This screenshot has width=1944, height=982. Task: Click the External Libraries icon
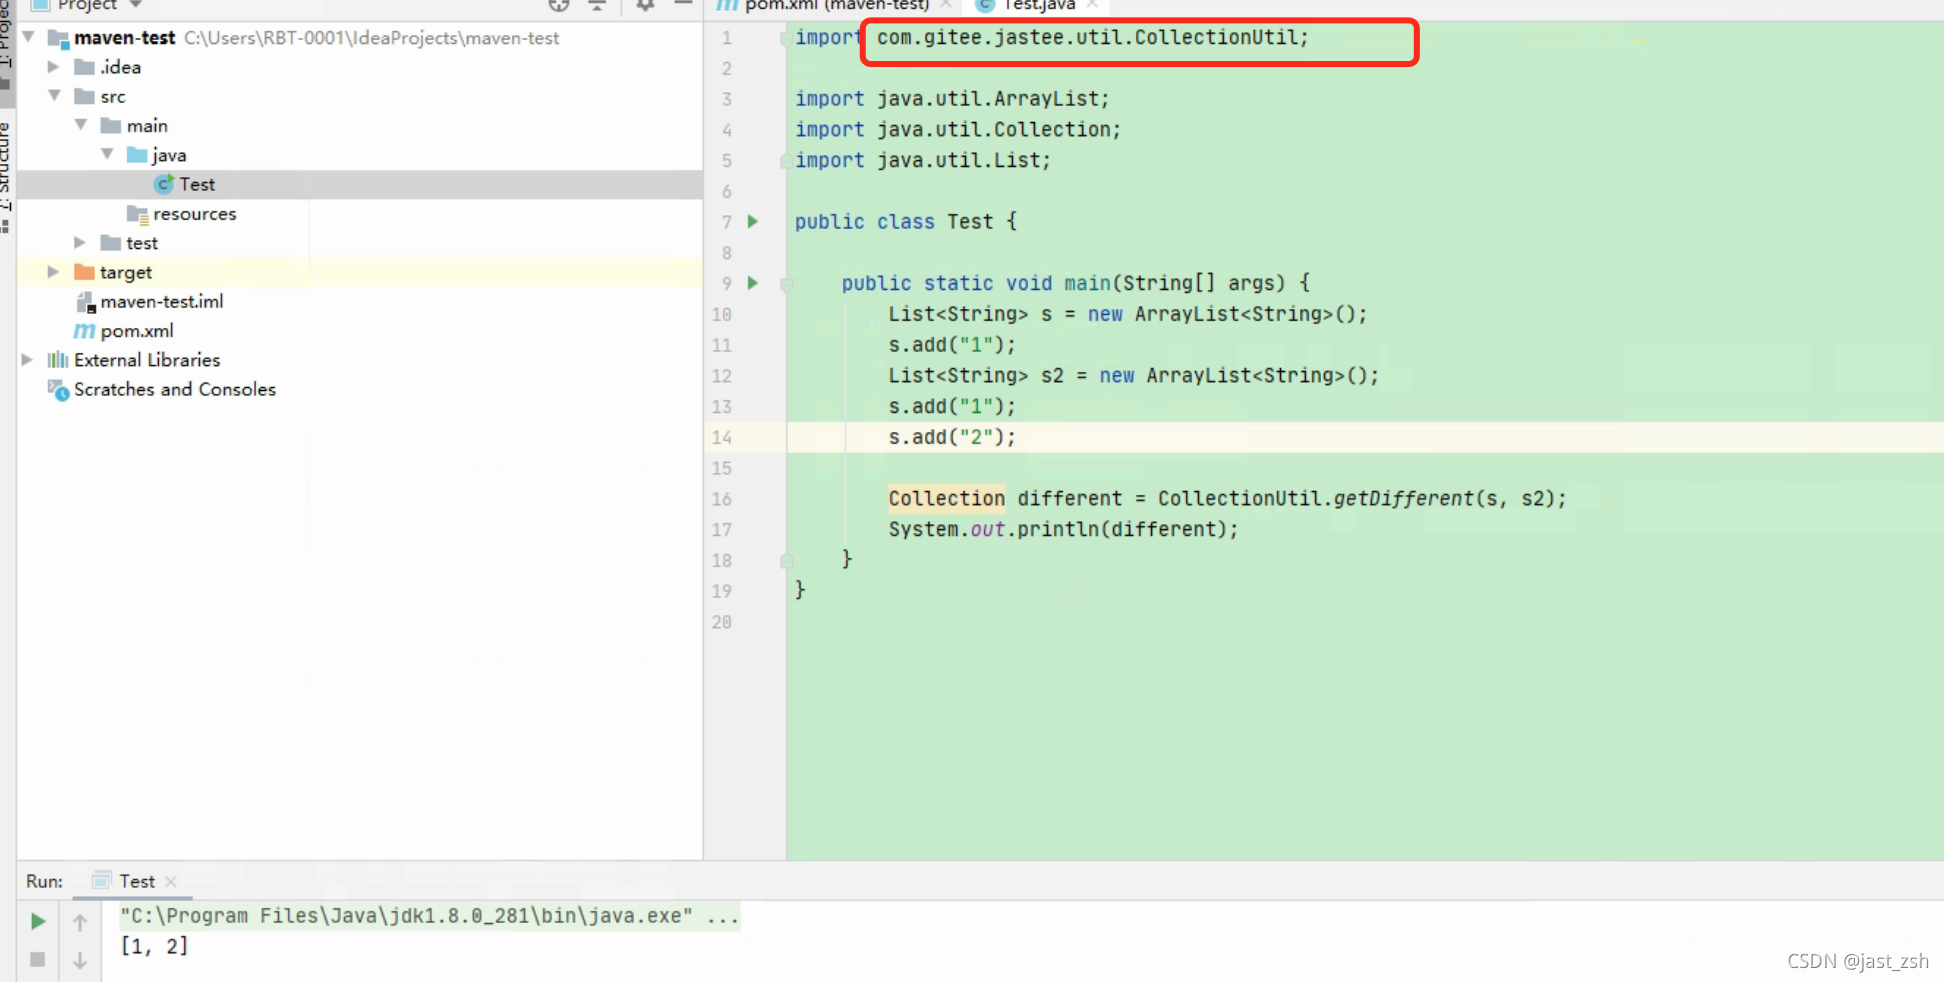[x=58, y=360]
